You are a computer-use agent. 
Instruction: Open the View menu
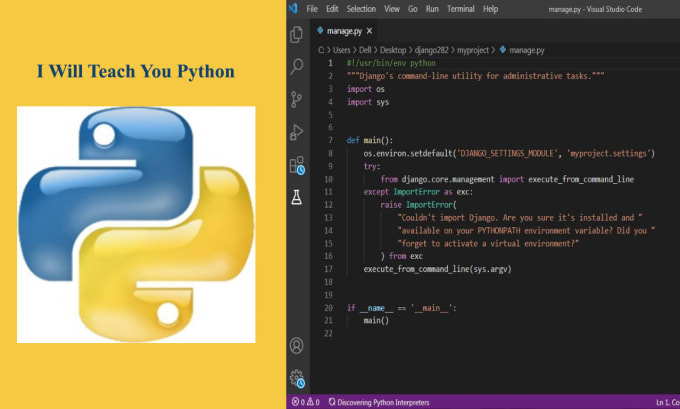point(392,9)
